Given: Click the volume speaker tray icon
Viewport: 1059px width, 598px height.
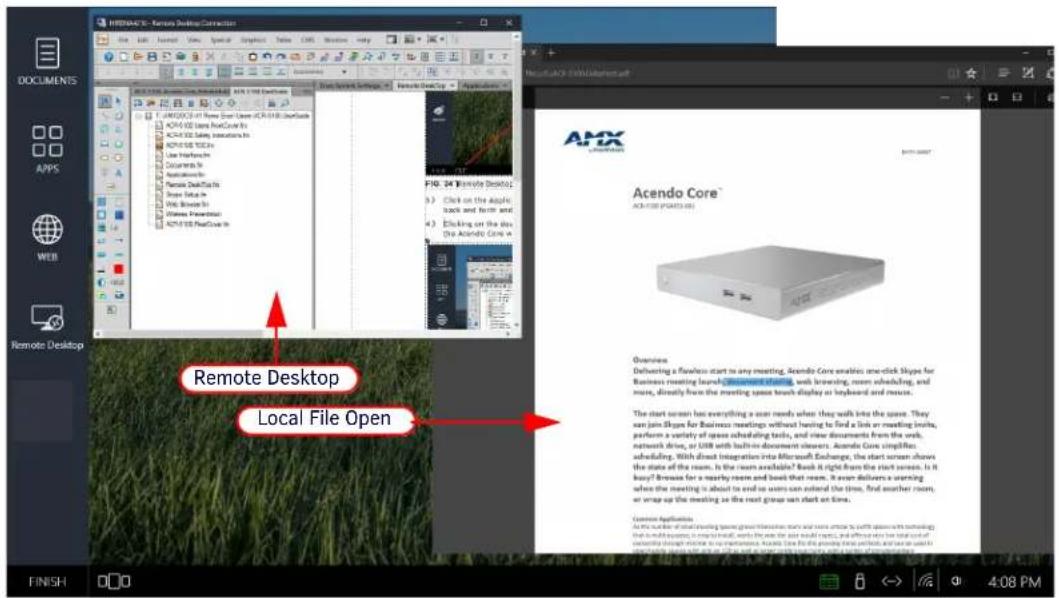Looking at the screenshot, I should 956,581.
